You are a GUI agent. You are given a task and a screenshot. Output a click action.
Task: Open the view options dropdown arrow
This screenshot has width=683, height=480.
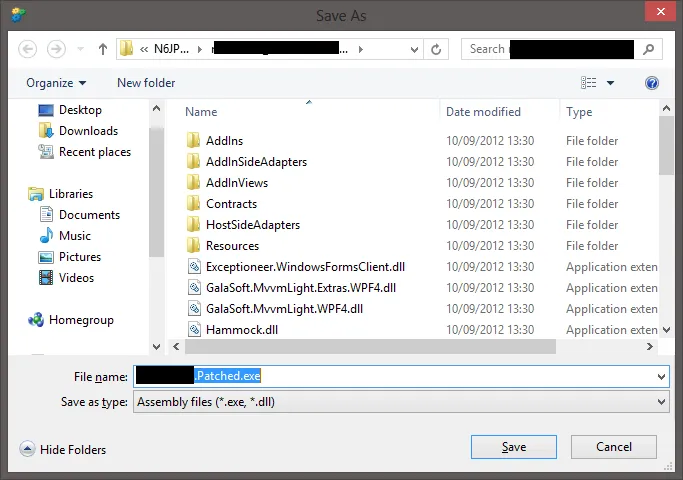tap(611, 83)
